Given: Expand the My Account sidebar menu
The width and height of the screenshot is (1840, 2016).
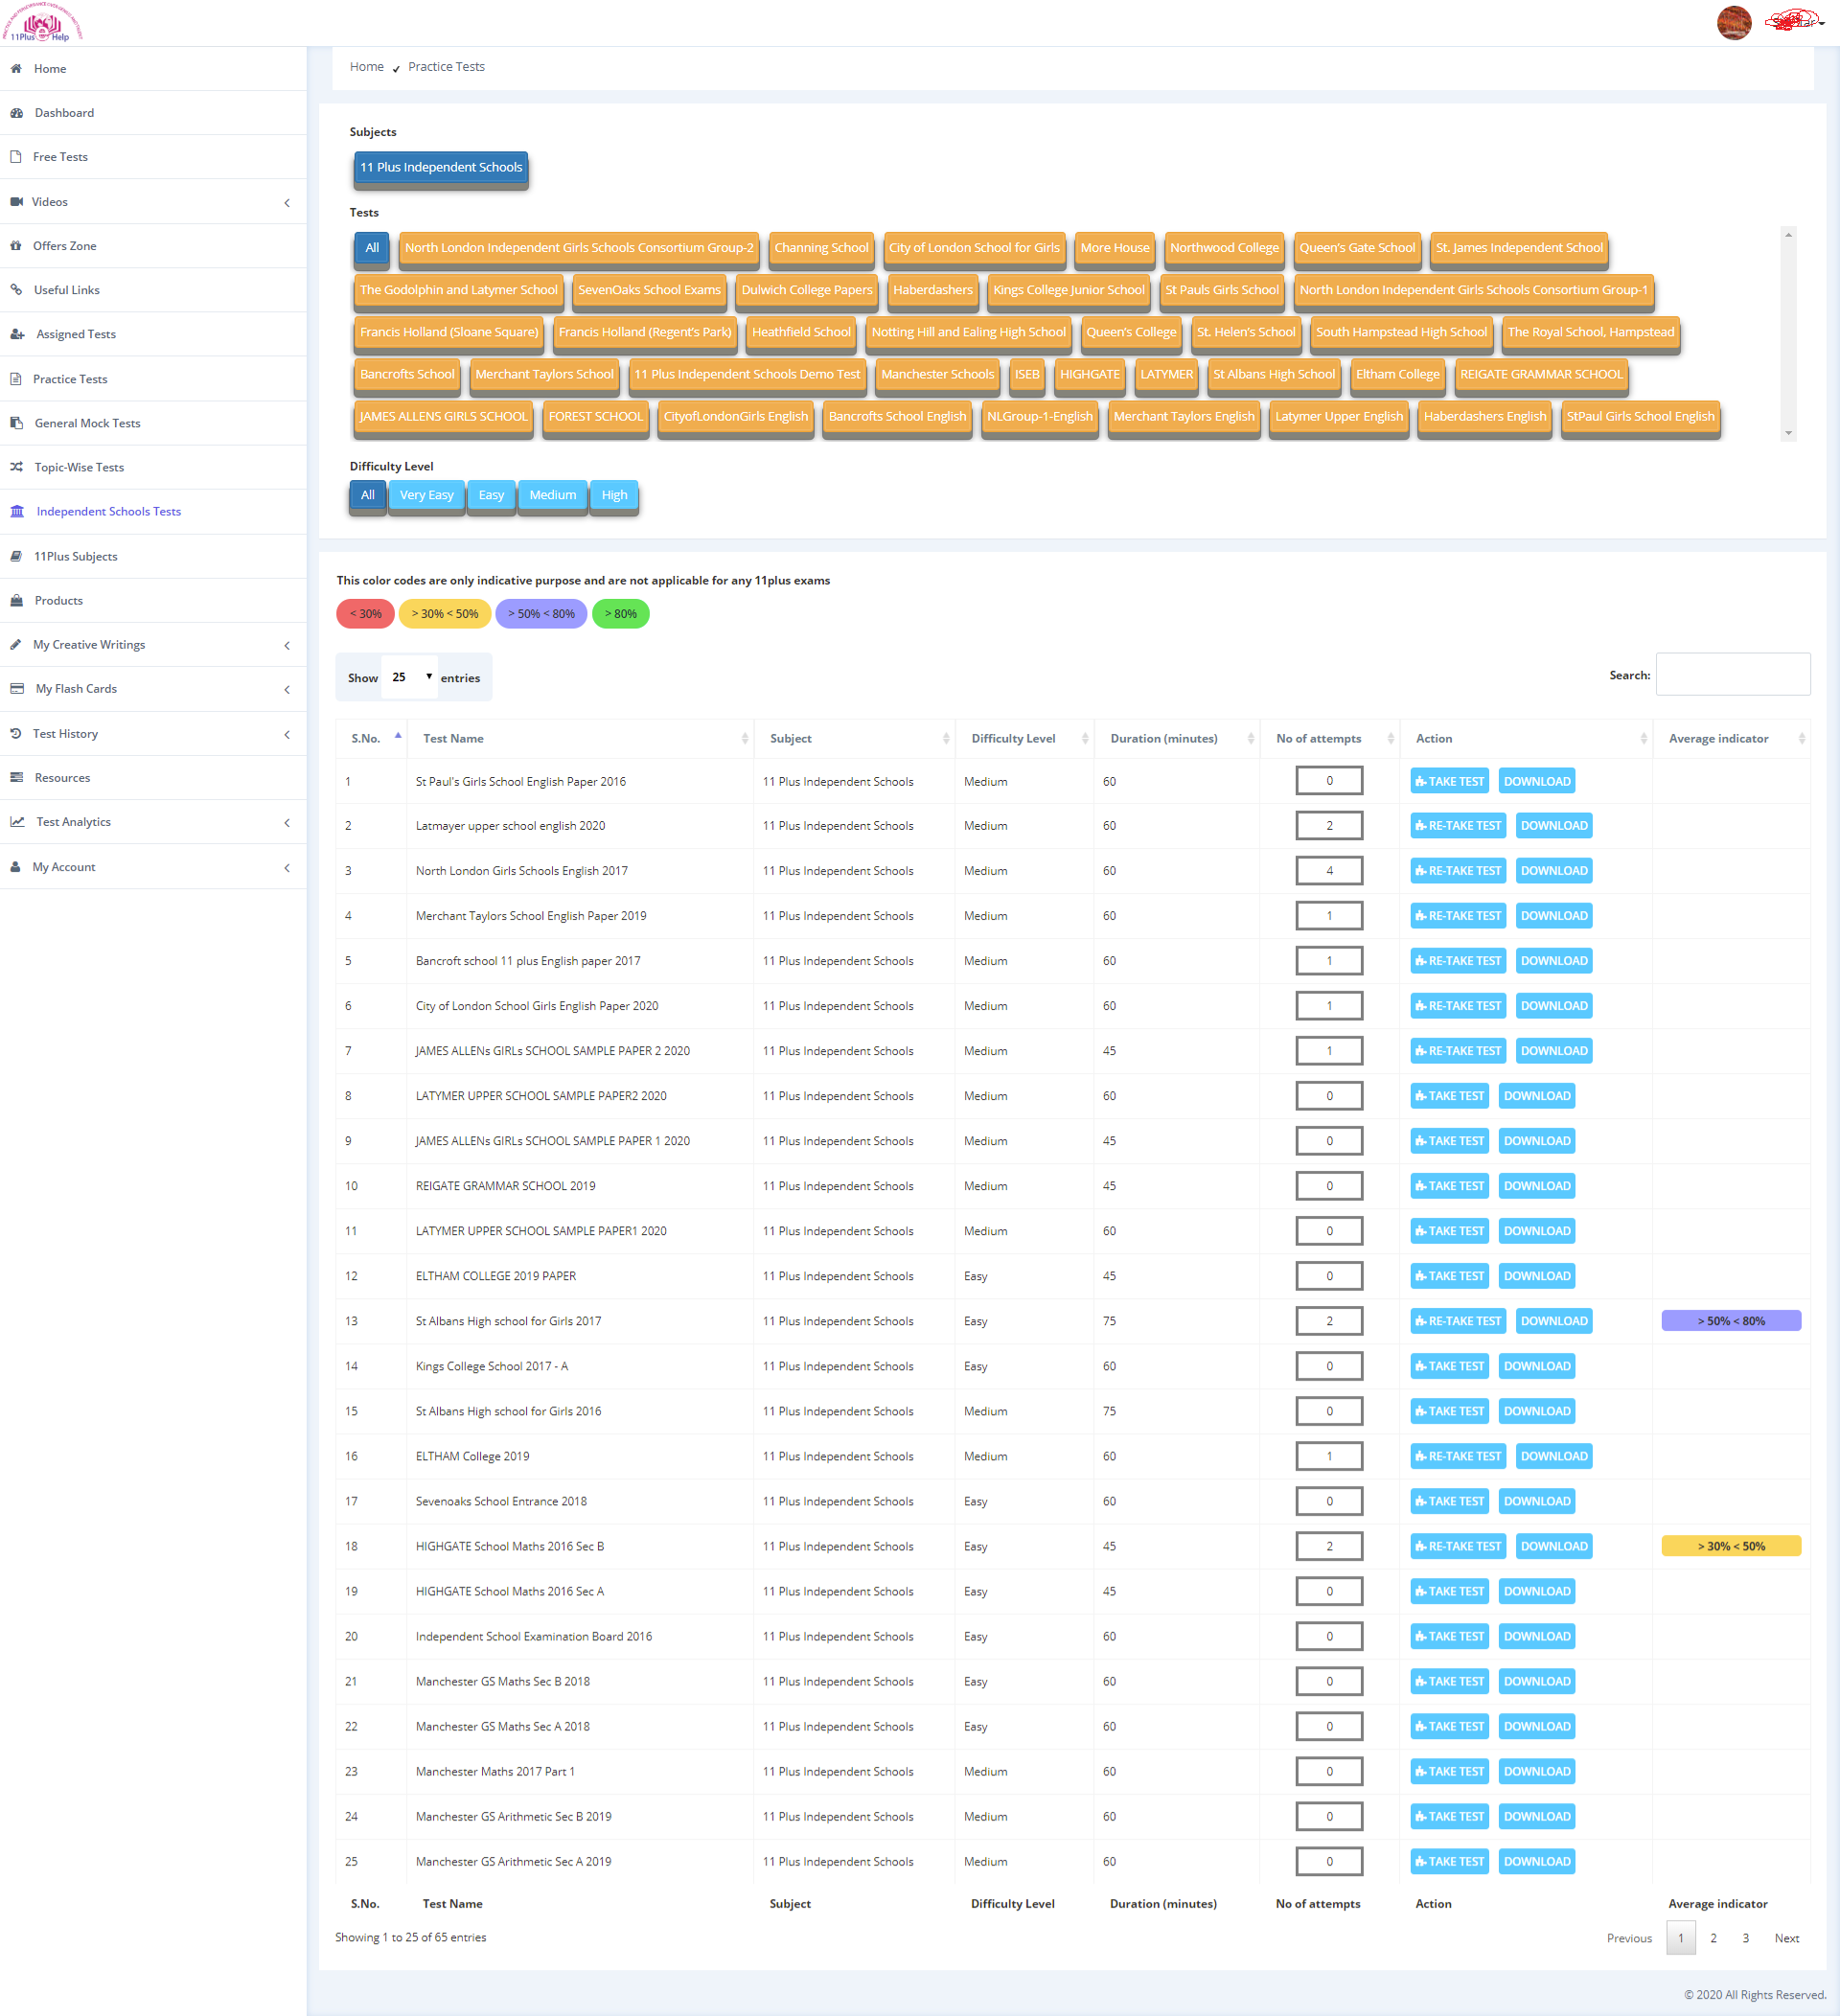Looking at the screenshot, I should pos(286,868).
